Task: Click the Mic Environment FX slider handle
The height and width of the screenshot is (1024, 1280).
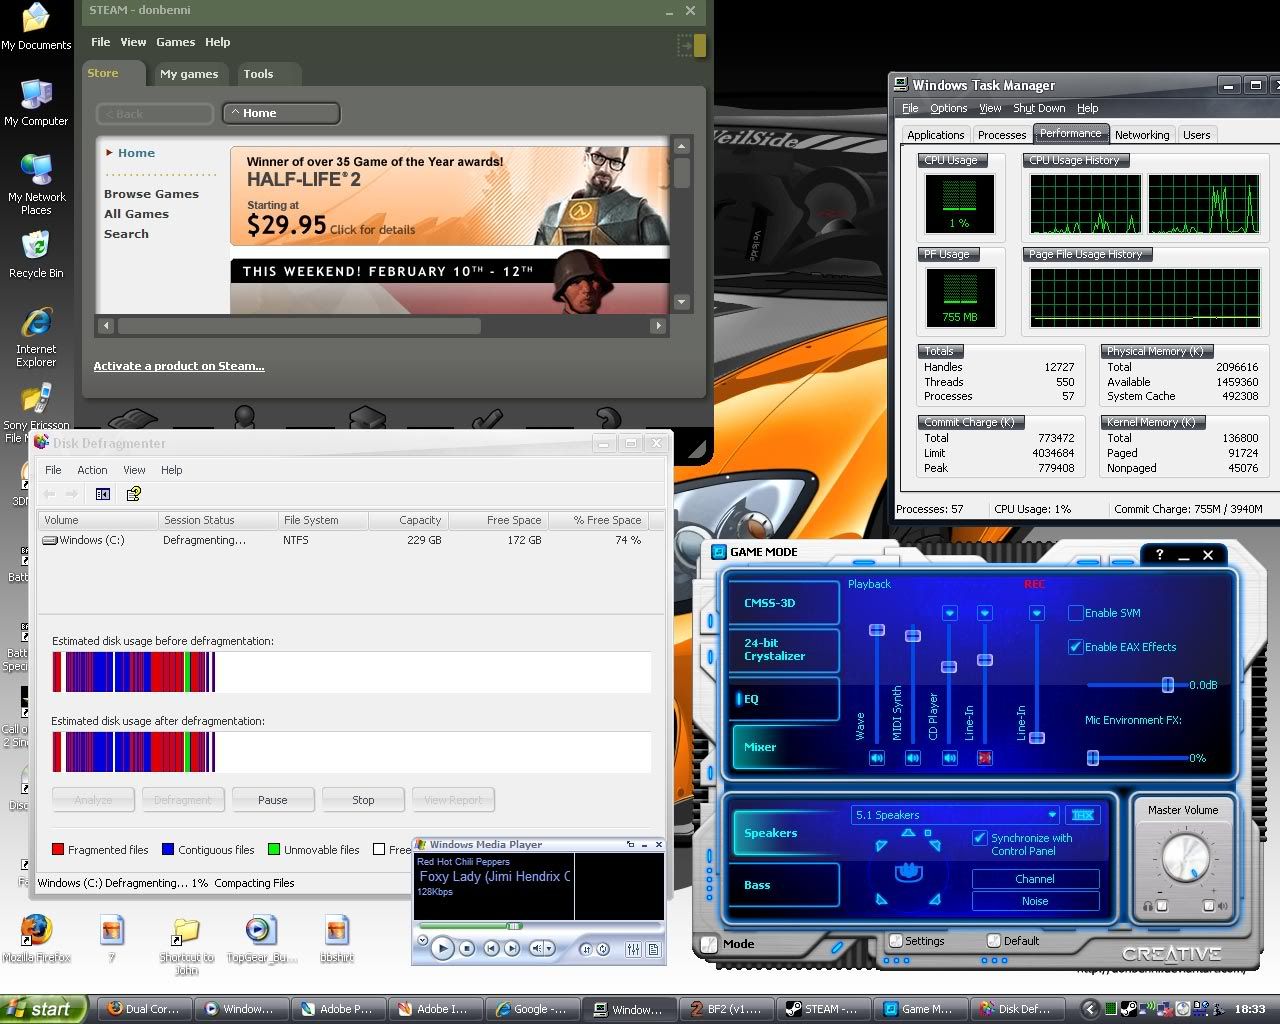Action: point(1093,758)
